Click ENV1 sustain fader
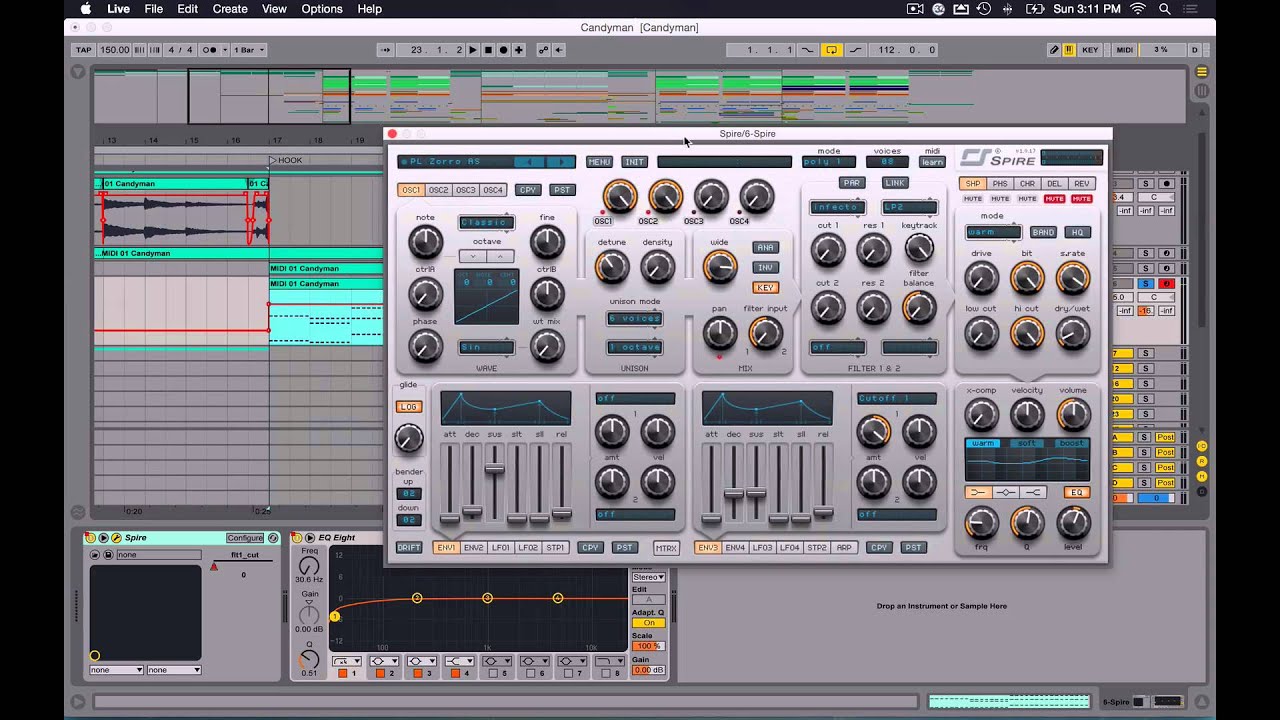This screenshot has height=720, width=1280. pos(494,468)
